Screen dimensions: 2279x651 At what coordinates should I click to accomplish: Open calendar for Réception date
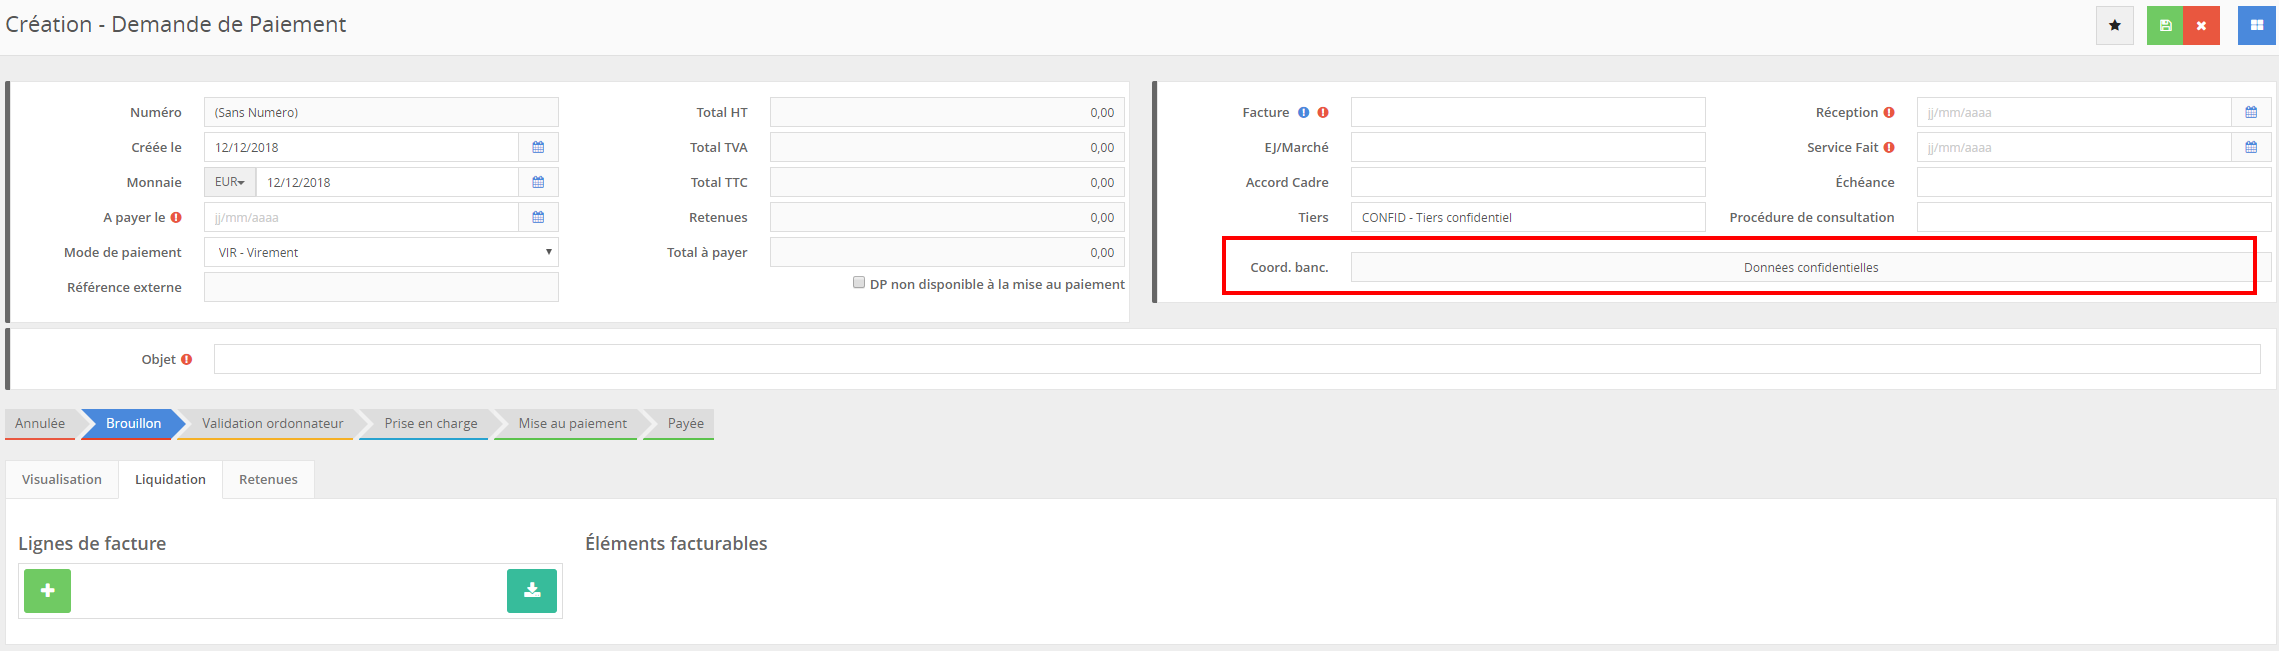(x=2250, y=112)
